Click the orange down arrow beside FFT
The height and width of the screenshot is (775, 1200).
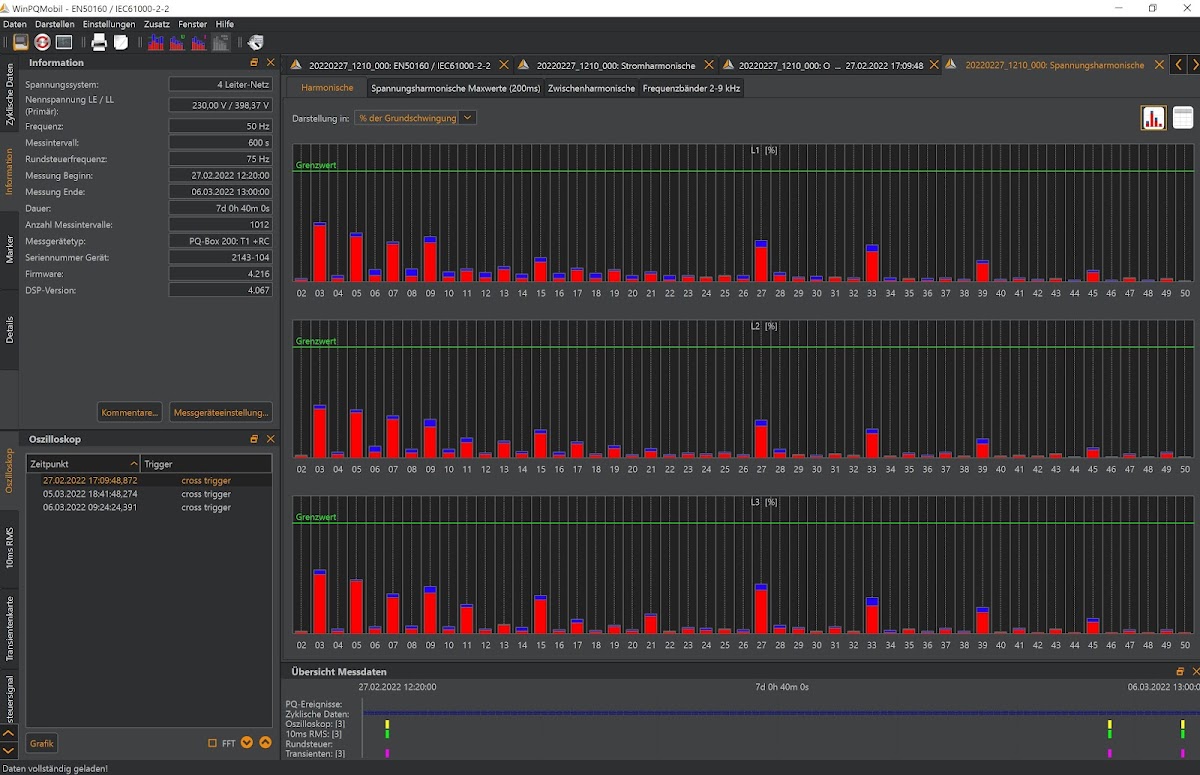[247, 743]
